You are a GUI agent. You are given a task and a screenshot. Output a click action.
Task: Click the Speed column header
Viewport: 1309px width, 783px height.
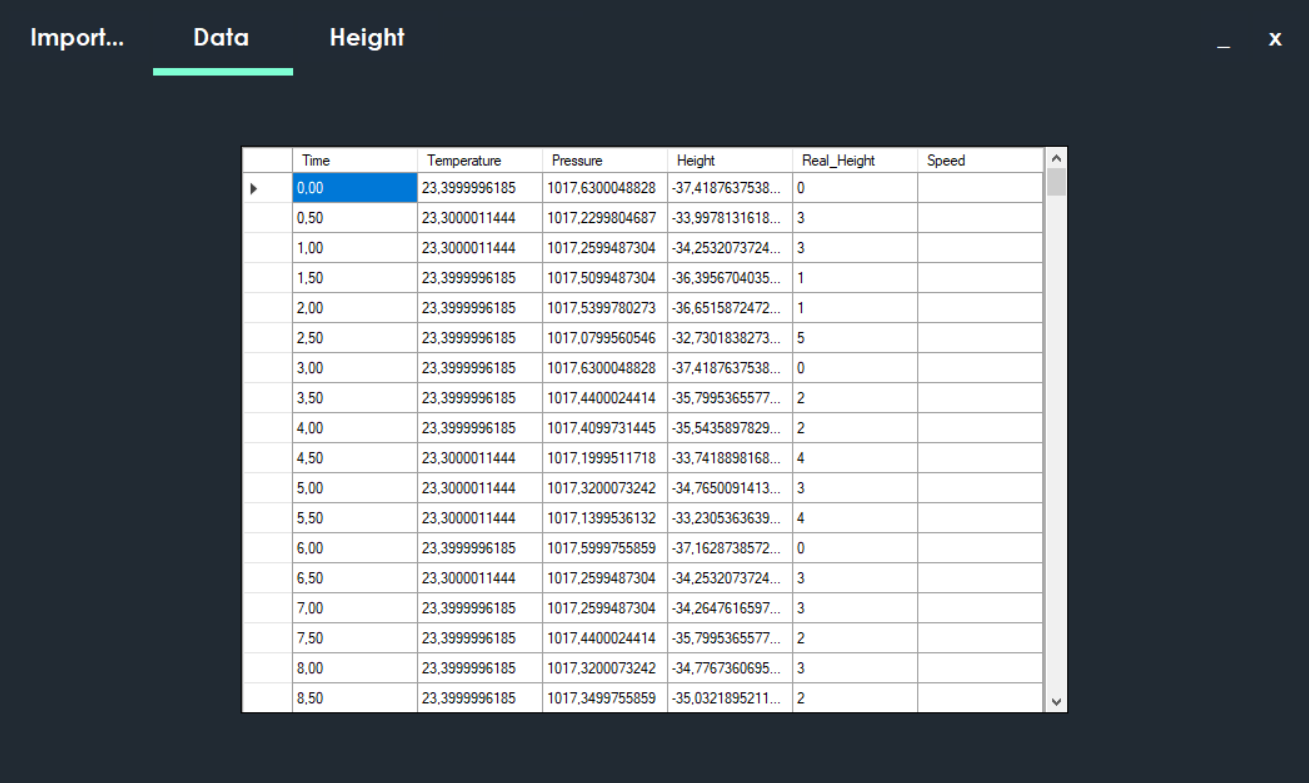coord(979,160)
